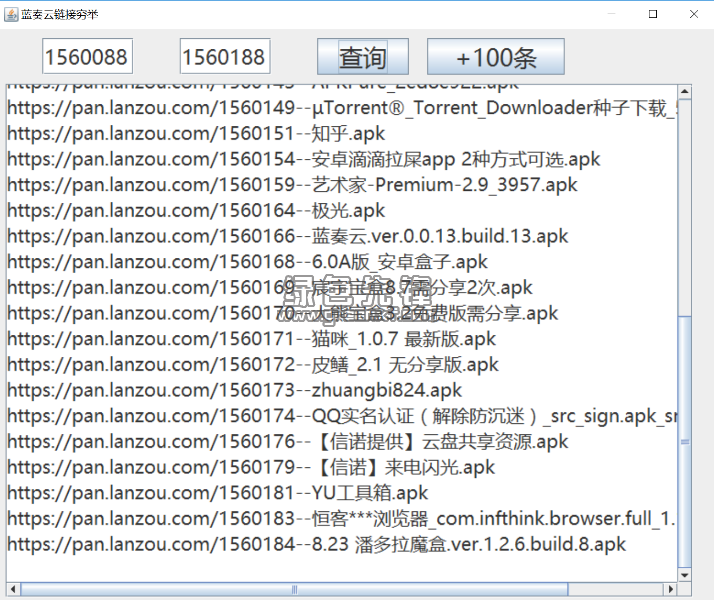
Task: Select the 猫咪_1.0.7 最新版.apk line
Action: (252, 339)
